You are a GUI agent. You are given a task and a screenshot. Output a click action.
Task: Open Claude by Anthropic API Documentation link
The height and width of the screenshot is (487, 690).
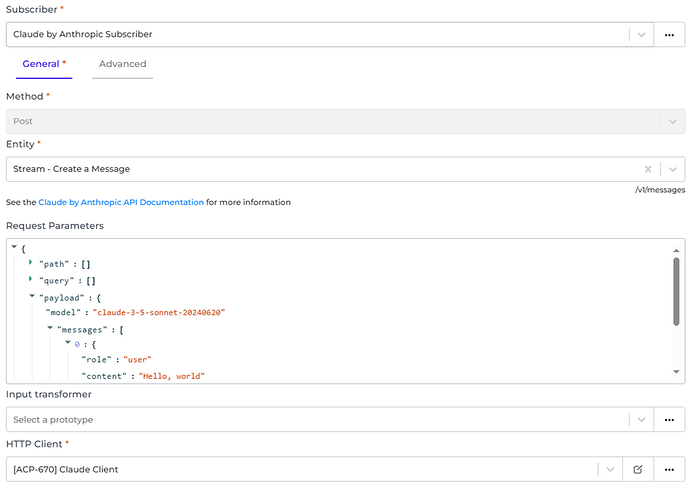121,202
